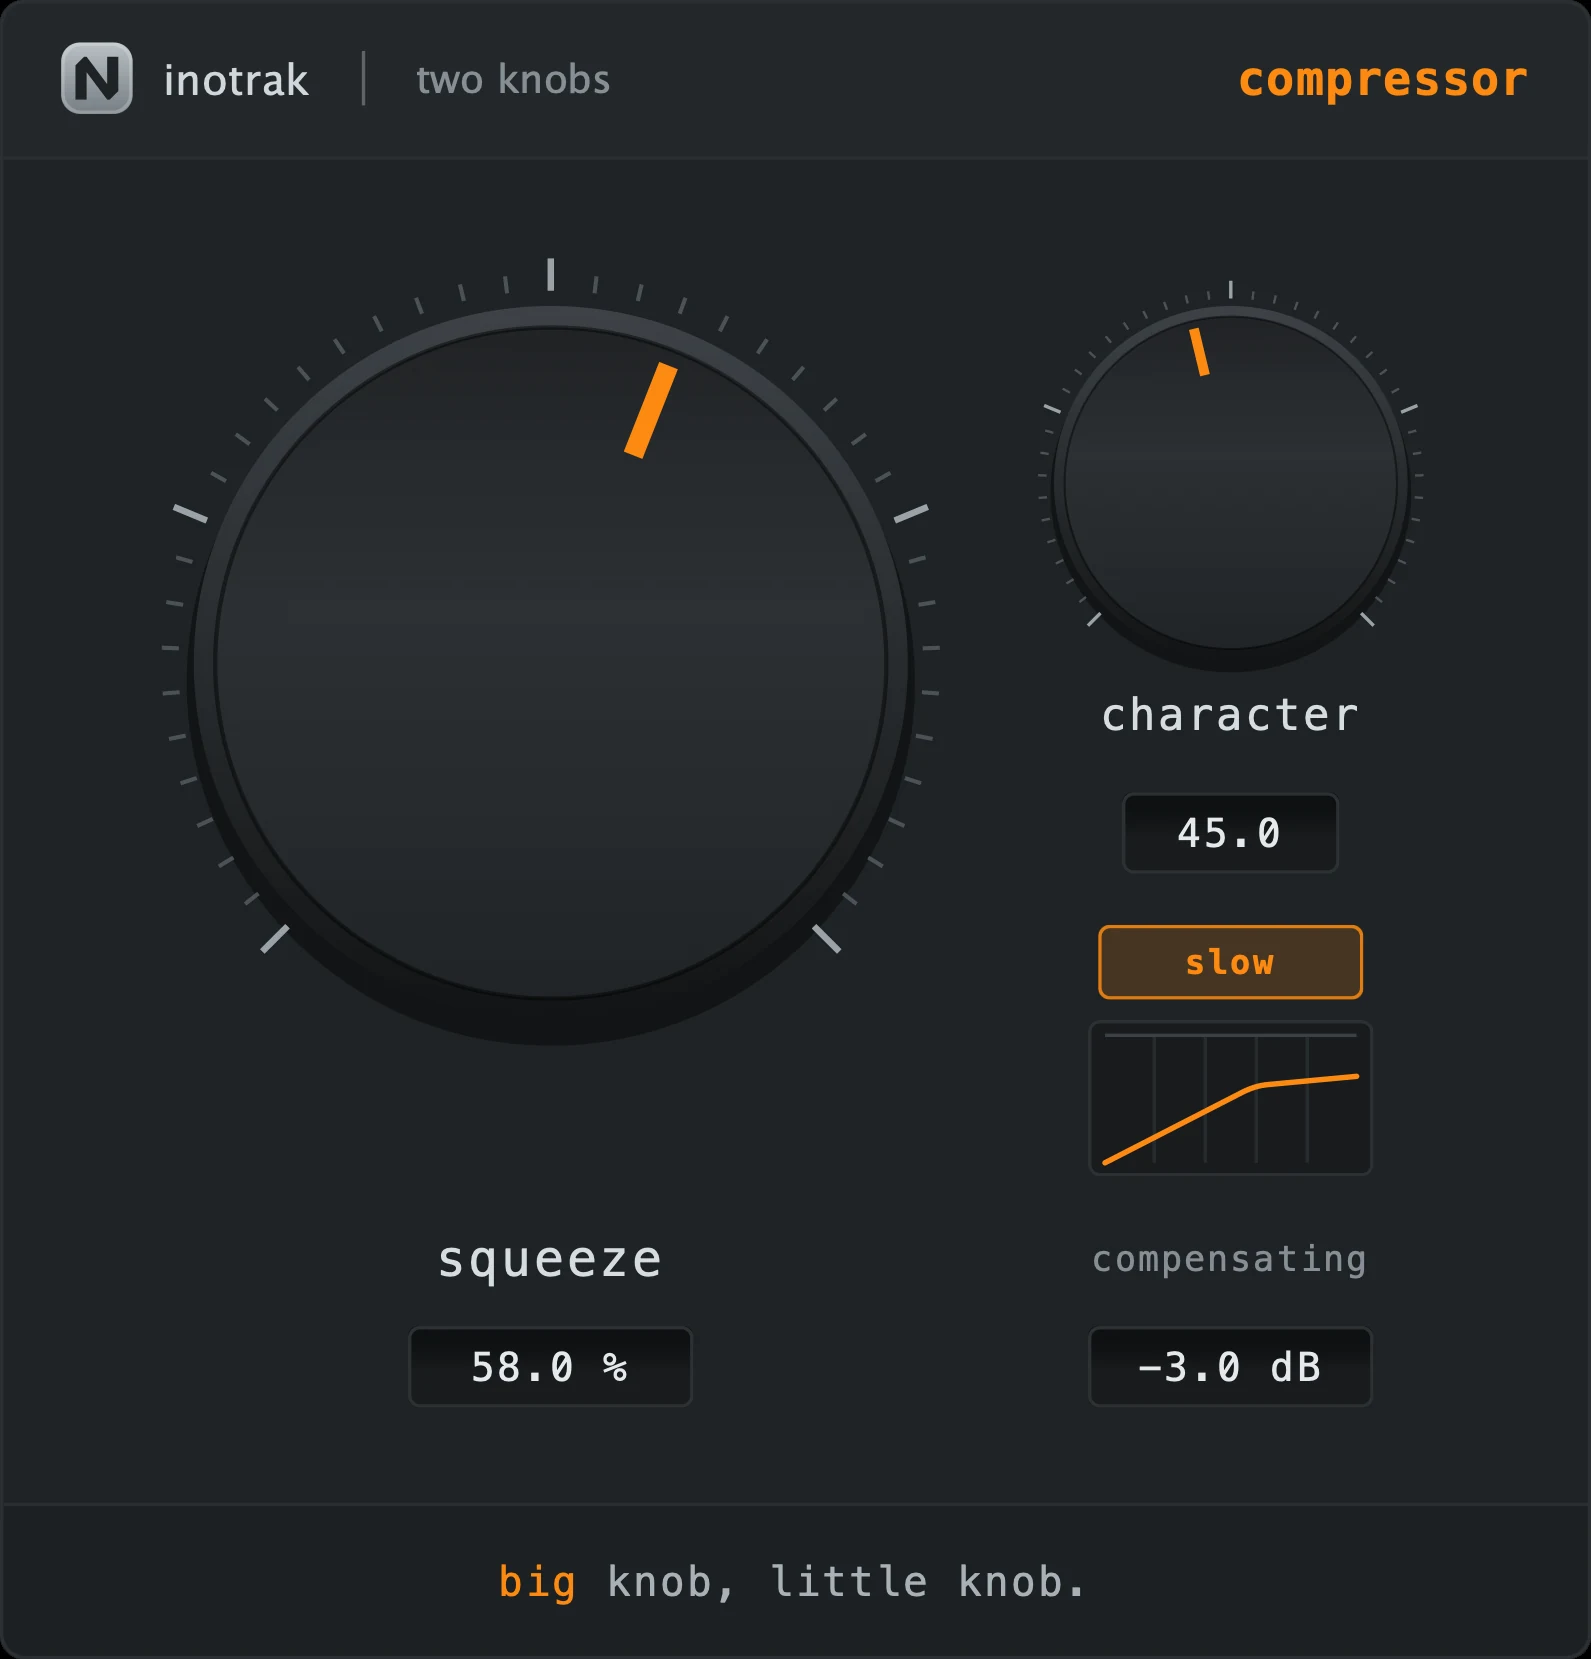Click the "big knob, little knob." tagline

792,1583
